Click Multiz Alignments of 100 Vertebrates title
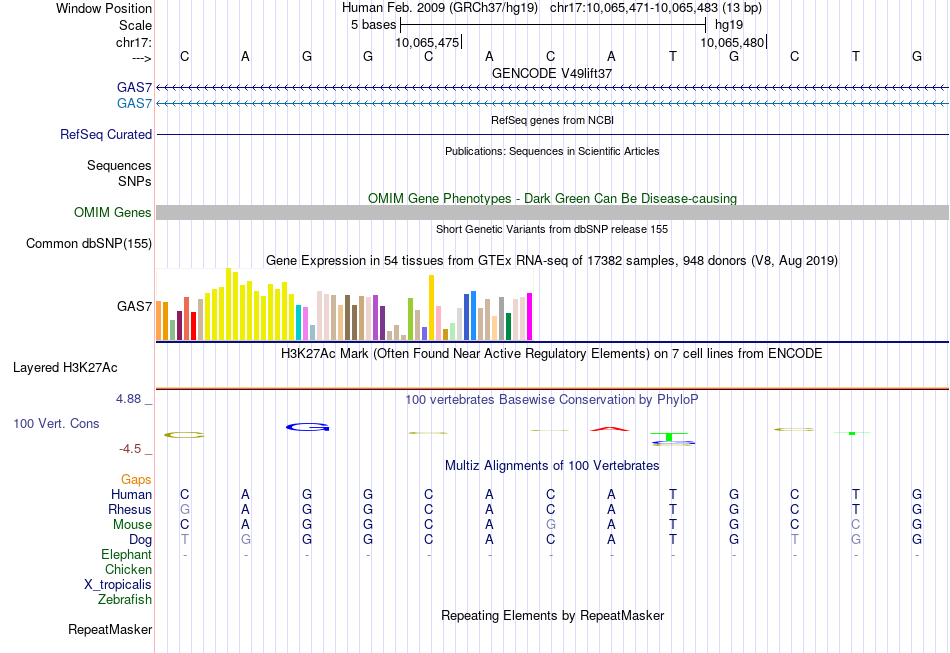The image size is (950, 653). 552,465
